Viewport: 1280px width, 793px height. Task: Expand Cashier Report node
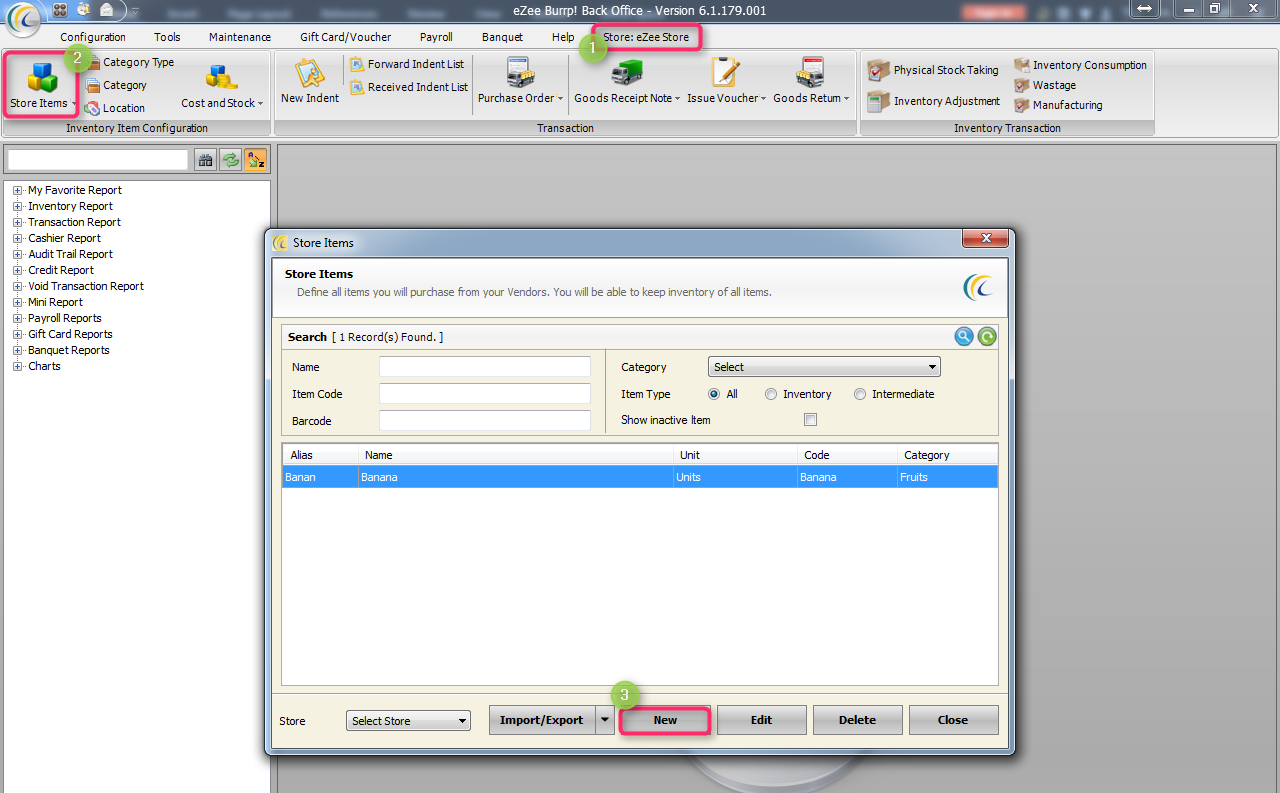(x=18, y=238)
